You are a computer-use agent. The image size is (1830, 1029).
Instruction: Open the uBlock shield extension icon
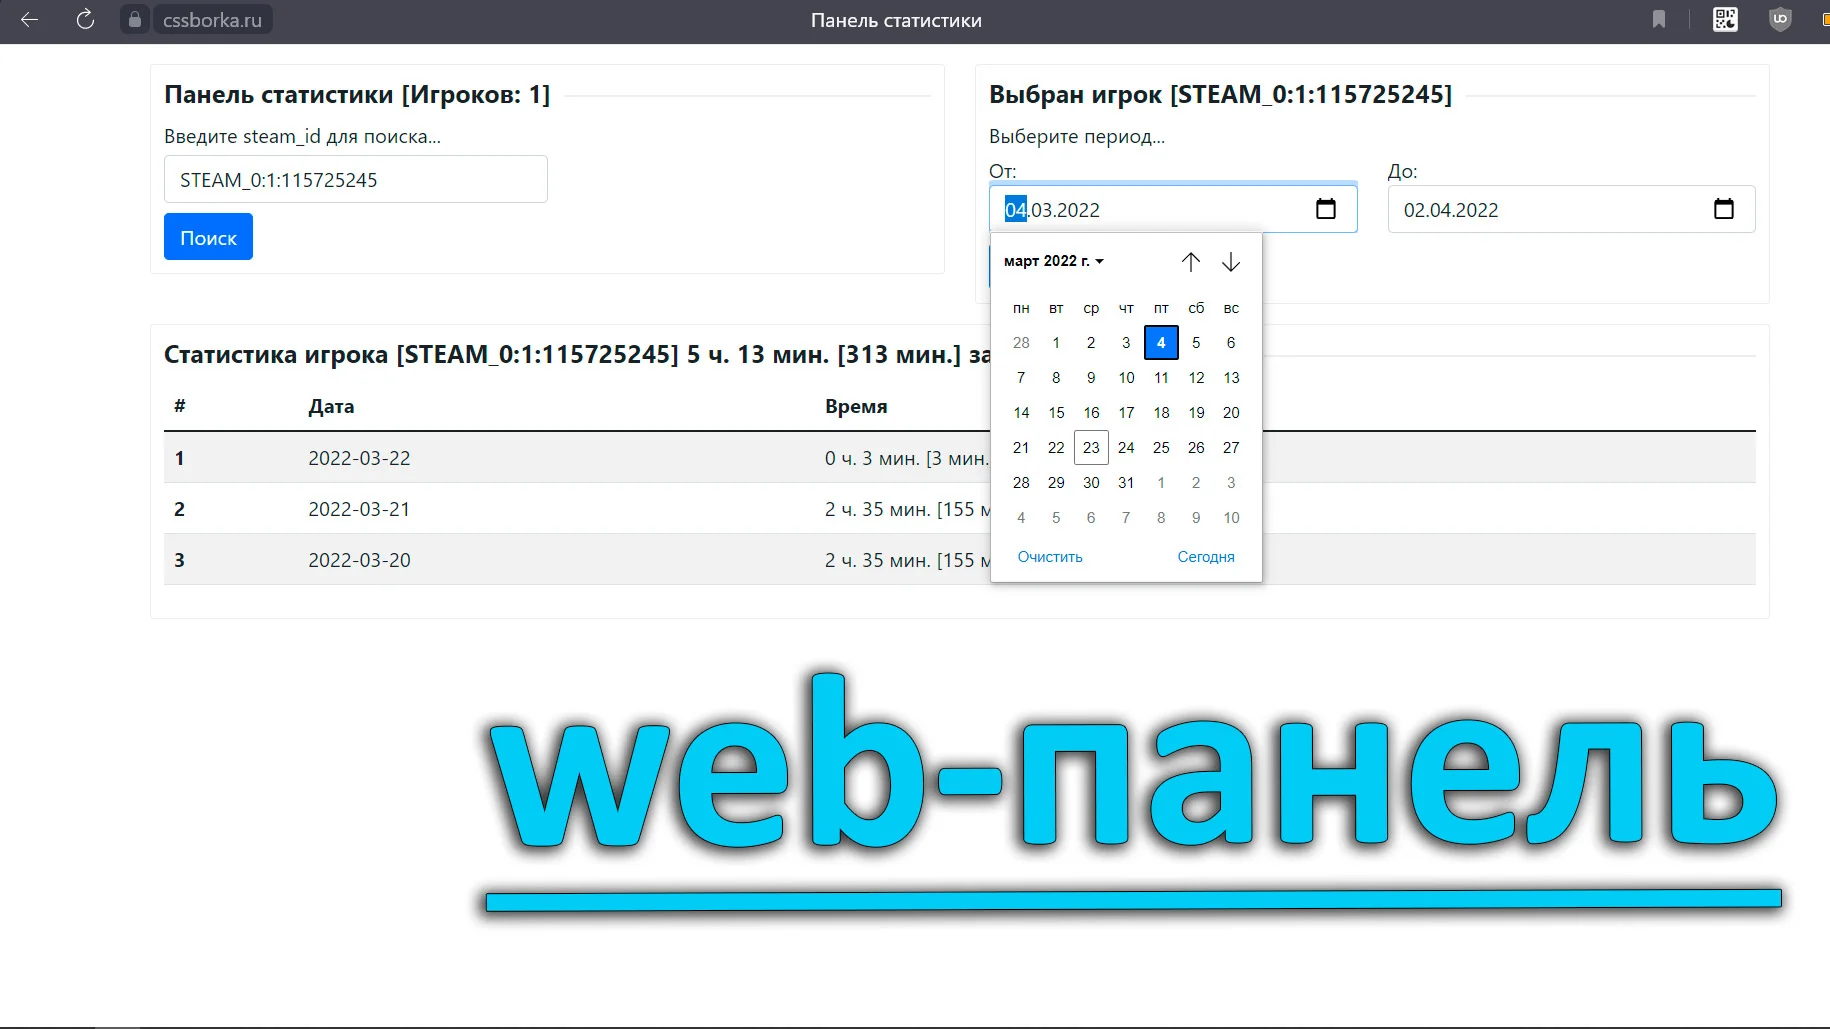(1780, 19)
